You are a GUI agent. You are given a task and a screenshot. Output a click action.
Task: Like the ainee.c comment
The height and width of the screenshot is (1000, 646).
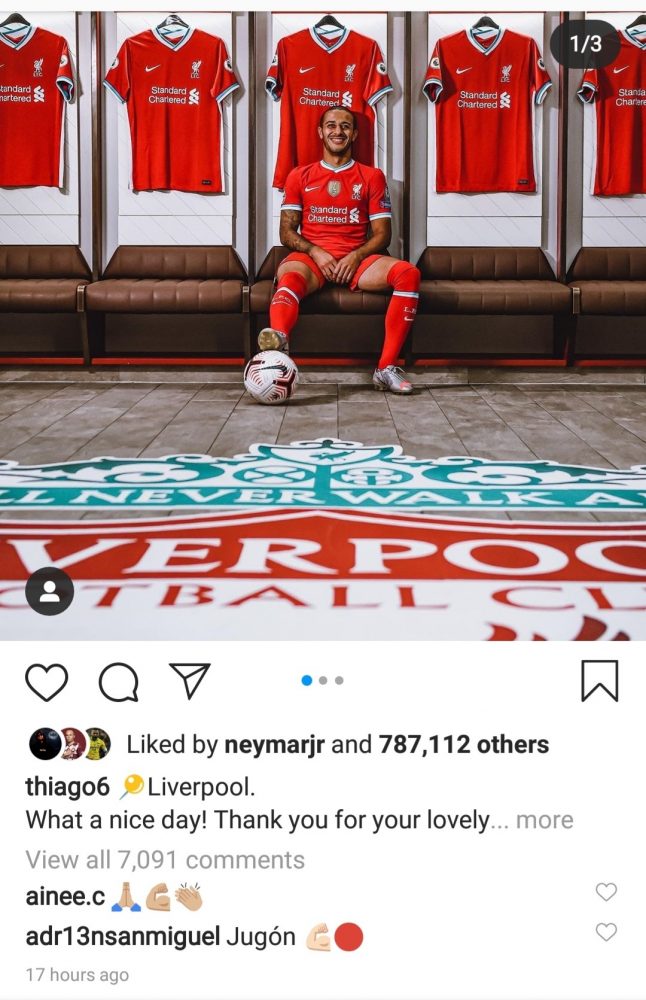(x=606, y=892)
